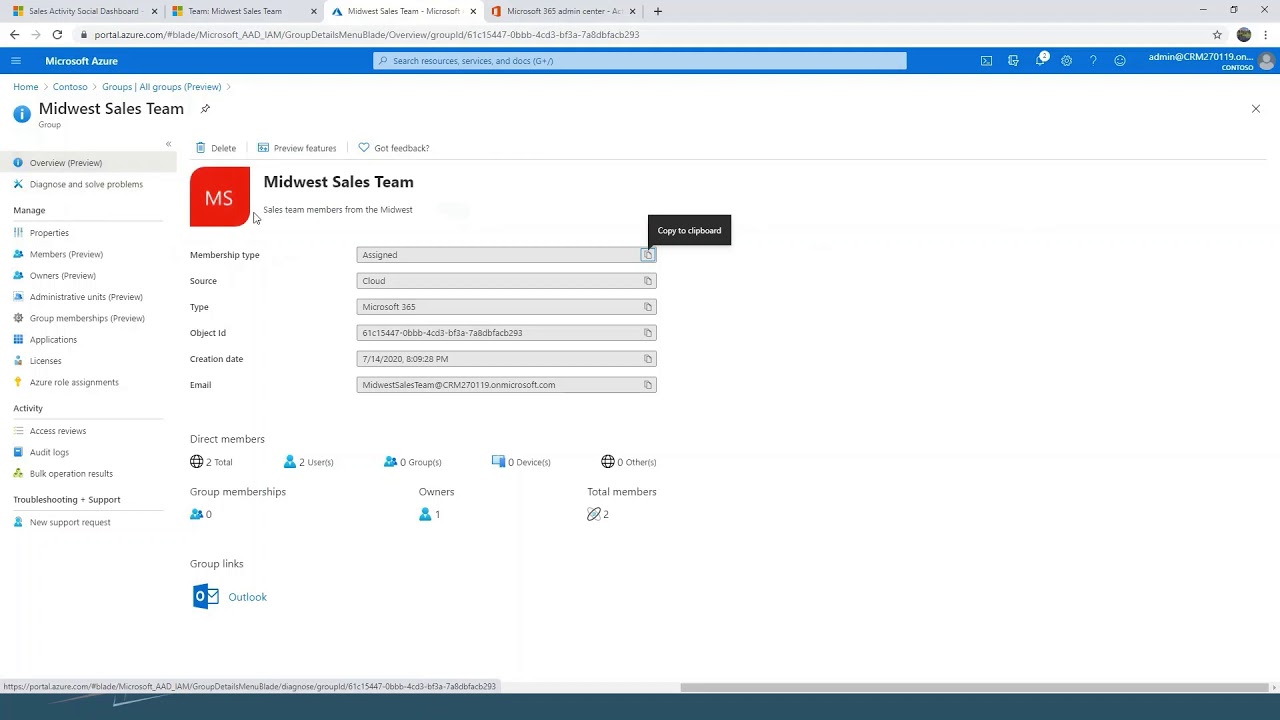Click the Delete group button
This screenshot has width=1280, height=720.
(215, 148)
